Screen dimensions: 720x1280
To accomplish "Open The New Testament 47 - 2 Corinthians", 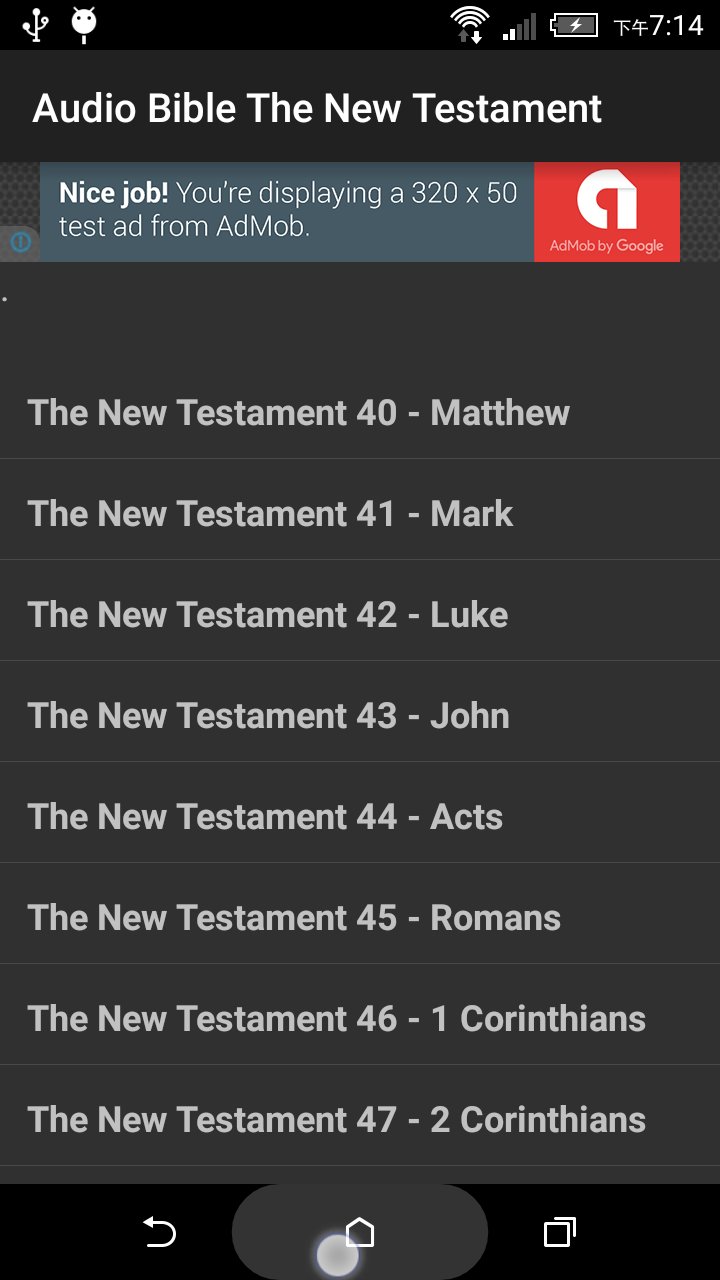I will click(x=336, y=1120).
